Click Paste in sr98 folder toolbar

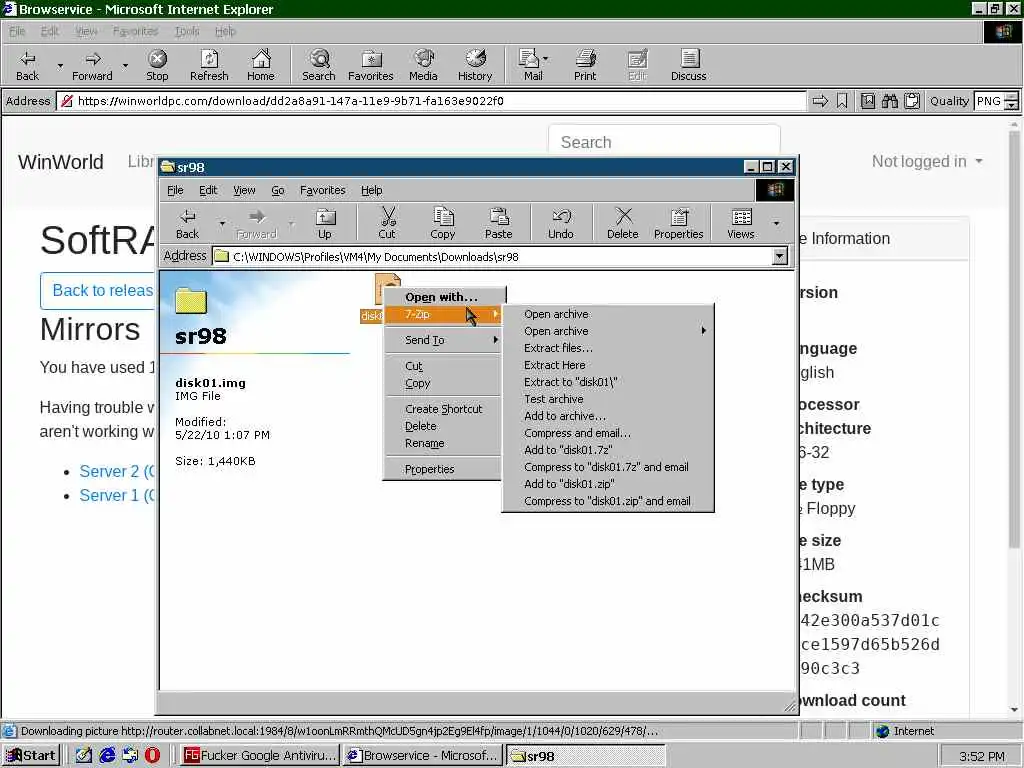tap(498, 224)
